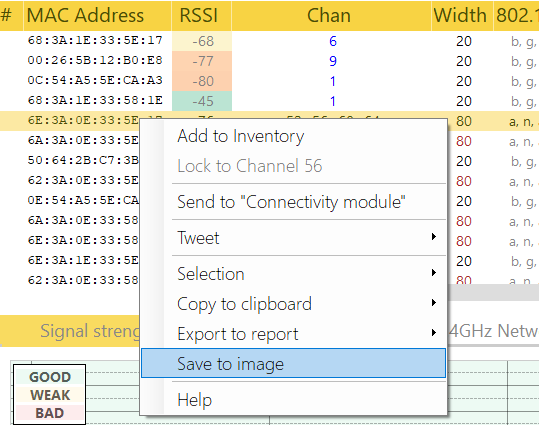Click the WEAK legend entry
The image size is (539, 425).
pos(50,395)
